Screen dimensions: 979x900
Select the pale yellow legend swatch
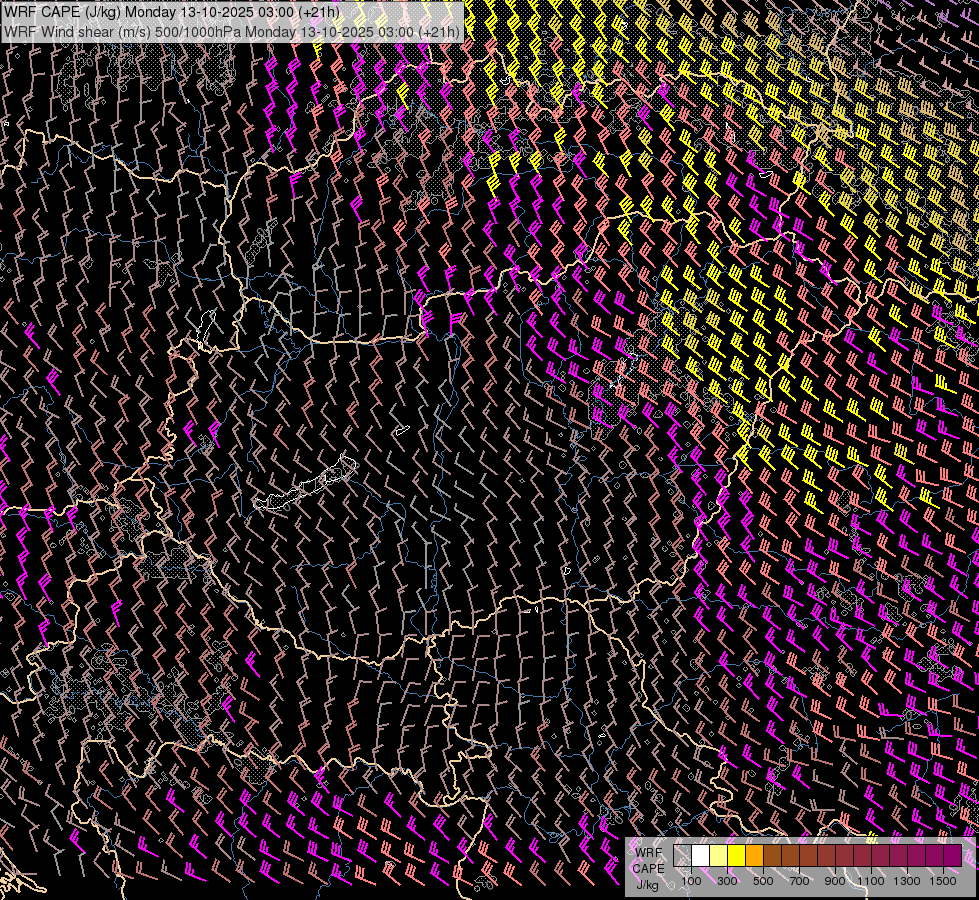(x=718, y=856)
